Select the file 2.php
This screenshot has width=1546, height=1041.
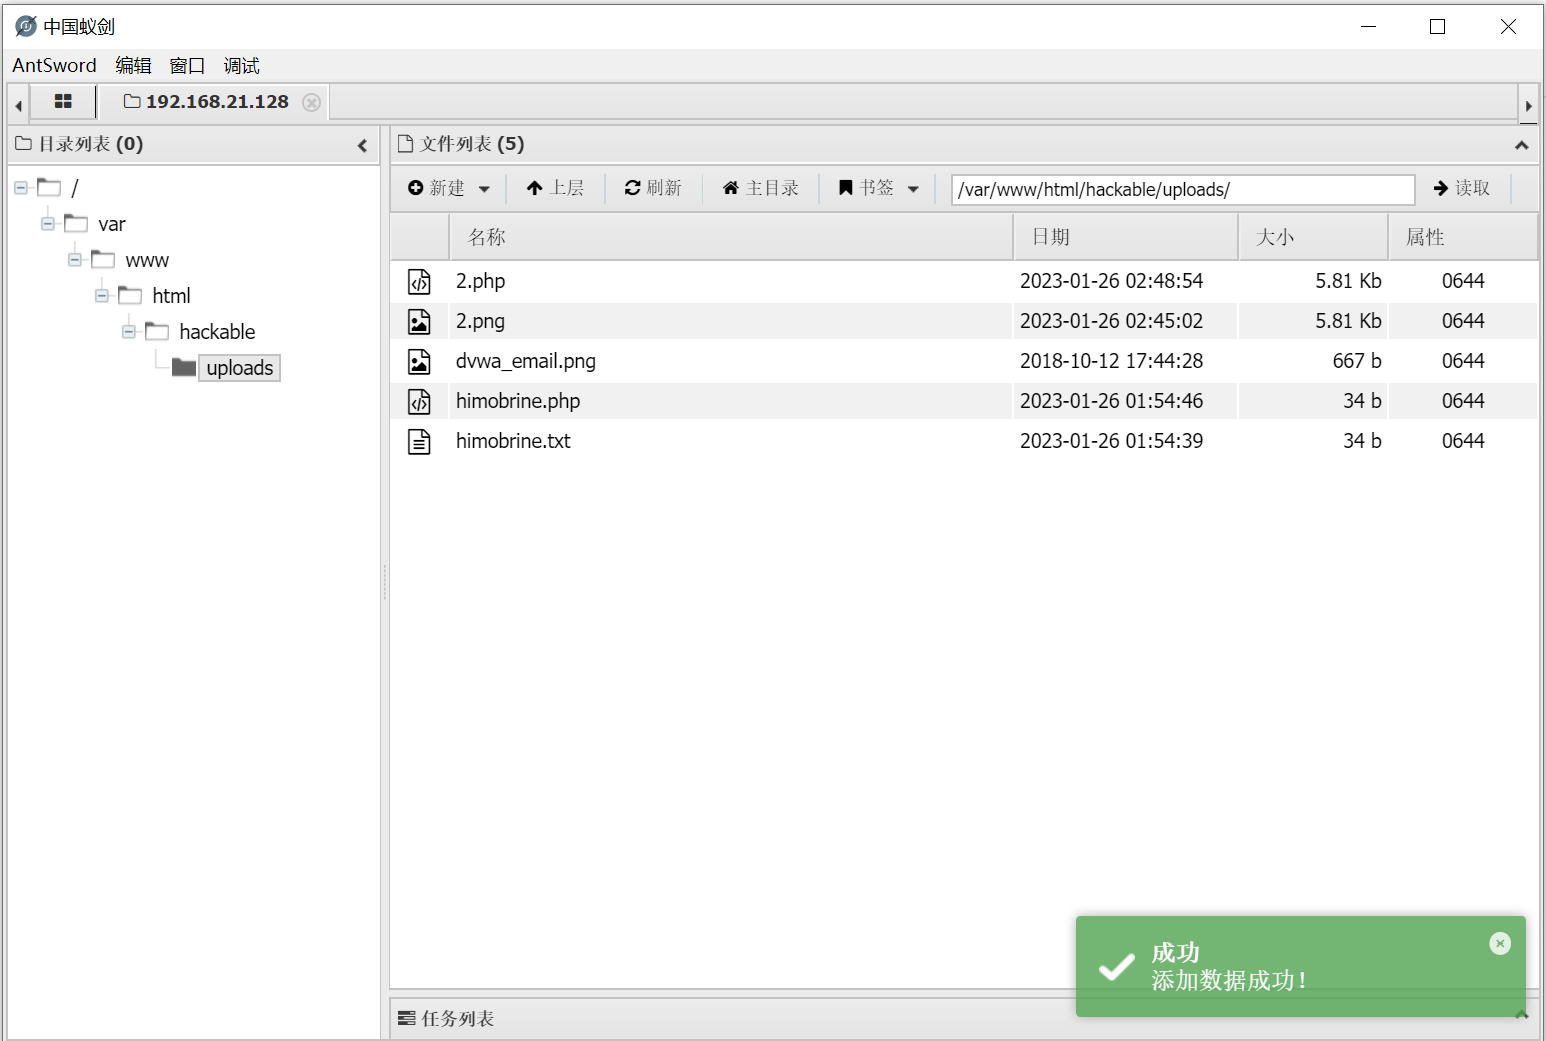tap(480, 281)
